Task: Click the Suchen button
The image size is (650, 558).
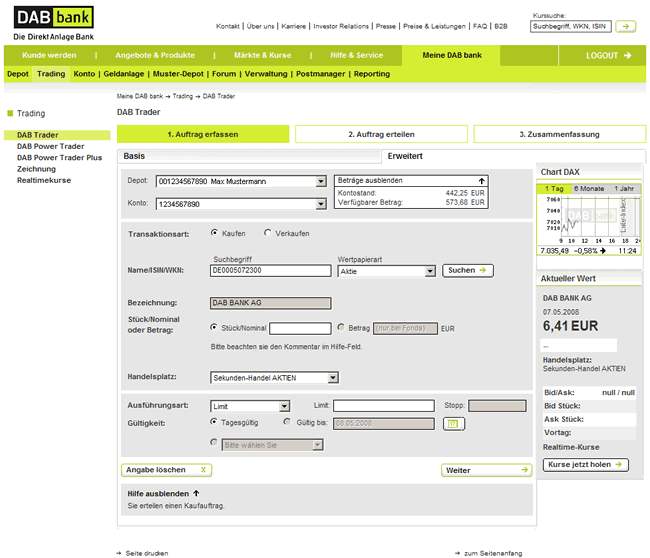Action: tap(468, 270)
